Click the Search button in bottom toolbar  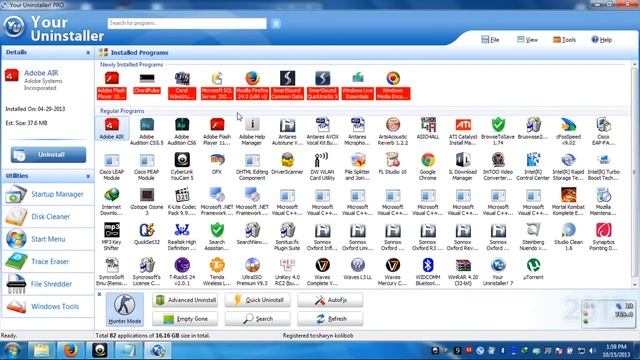tap(258, 319)
